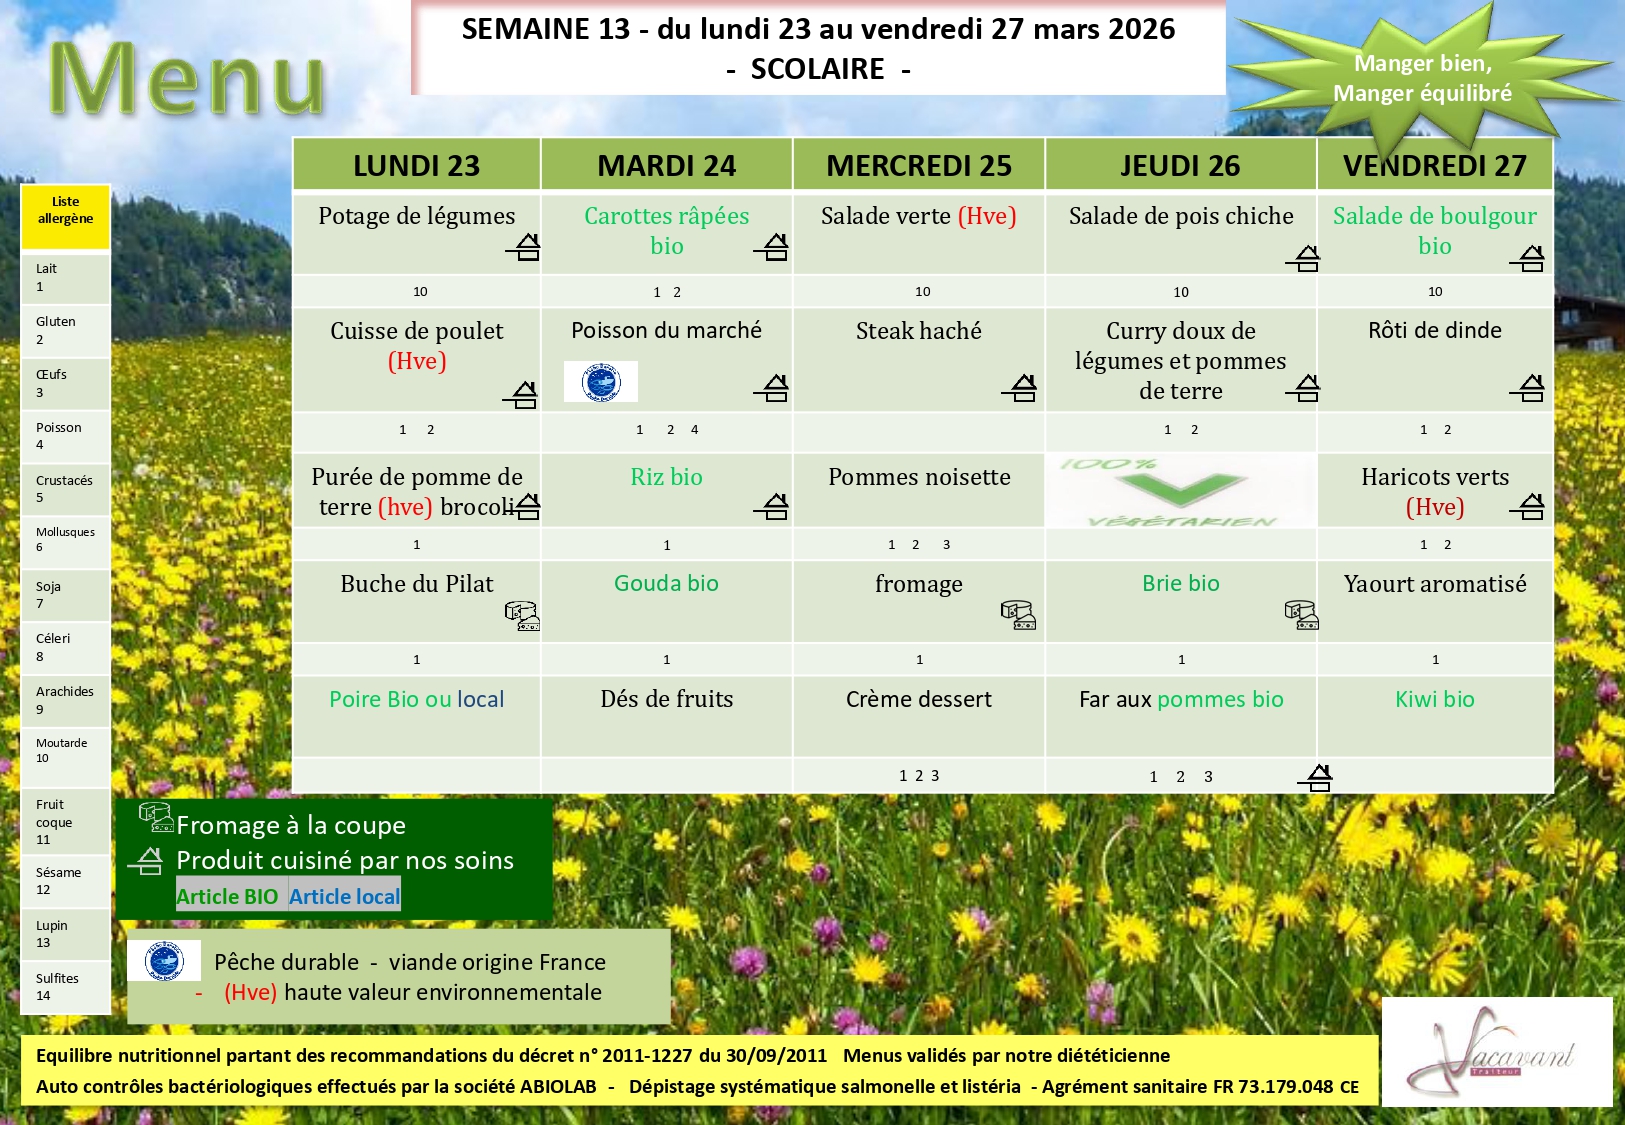The image size is (1625, 1125).
Task: Click the homemade icon in Rôti de dinde cell
Action: (x=1527, y=387)
